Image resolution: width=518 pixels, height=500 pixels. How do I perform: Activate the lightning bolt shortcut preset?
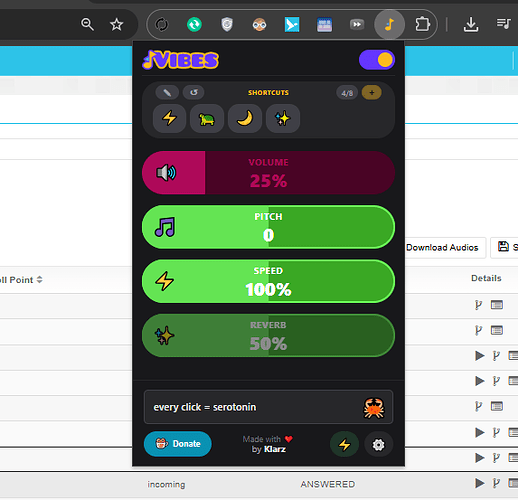coord(169,118)
